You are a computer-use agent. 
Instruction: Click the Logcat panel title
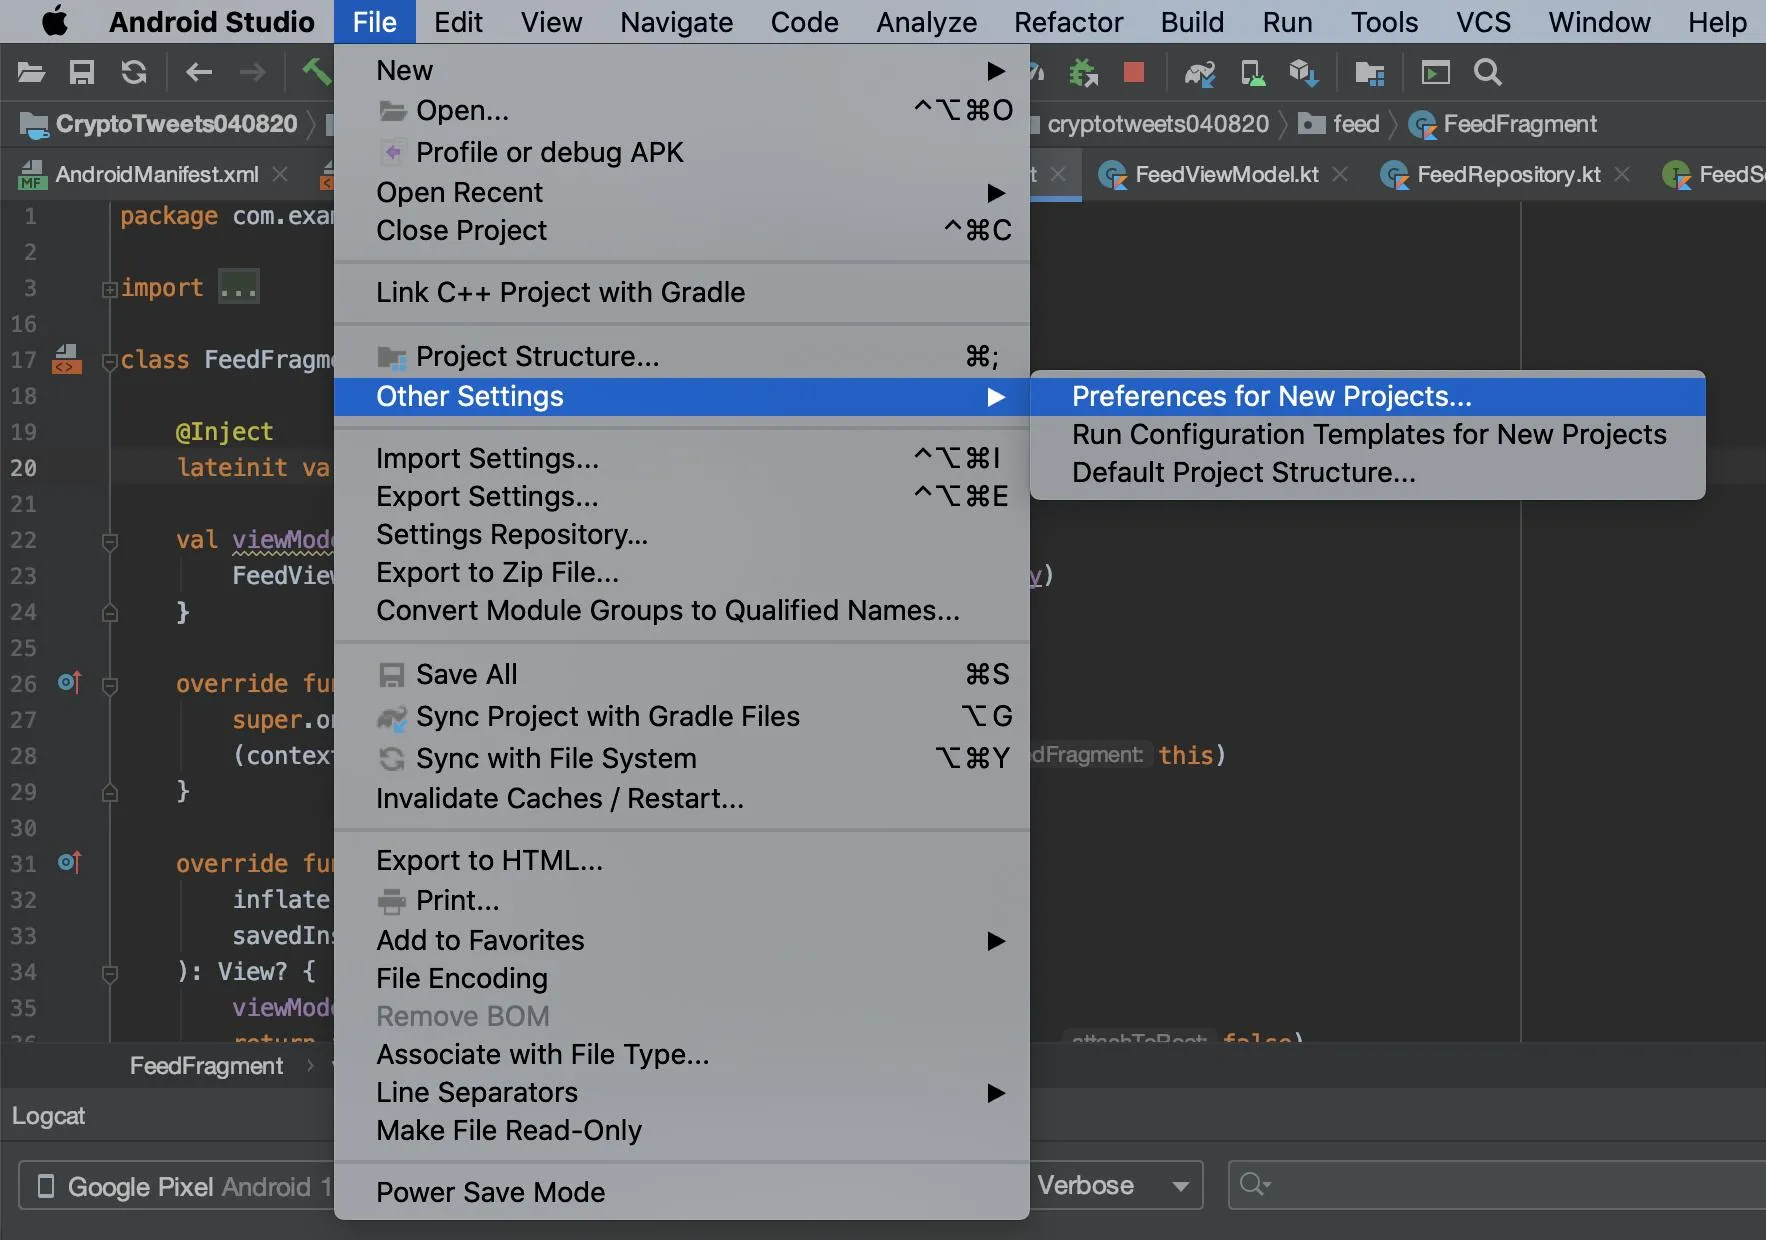[x=48, y=1116]
